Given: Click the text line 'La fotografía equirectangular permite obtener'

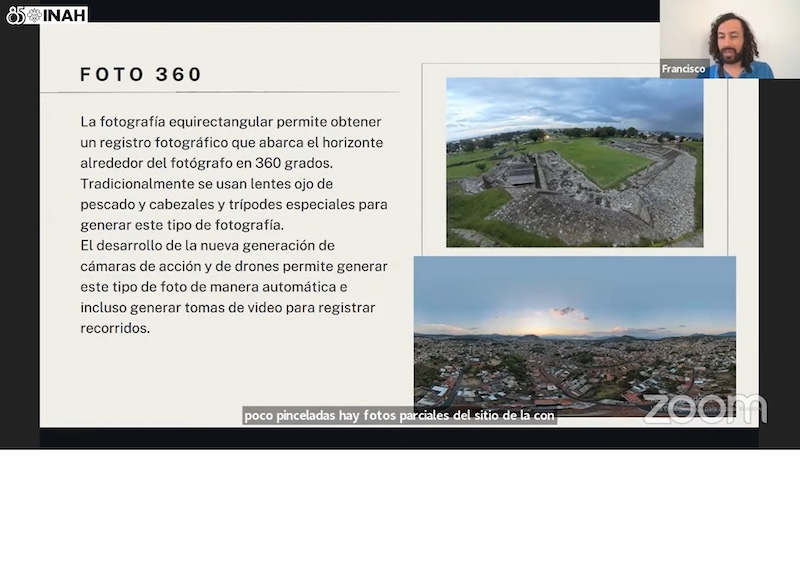Looking at the screenshot, I should [231, 122].
